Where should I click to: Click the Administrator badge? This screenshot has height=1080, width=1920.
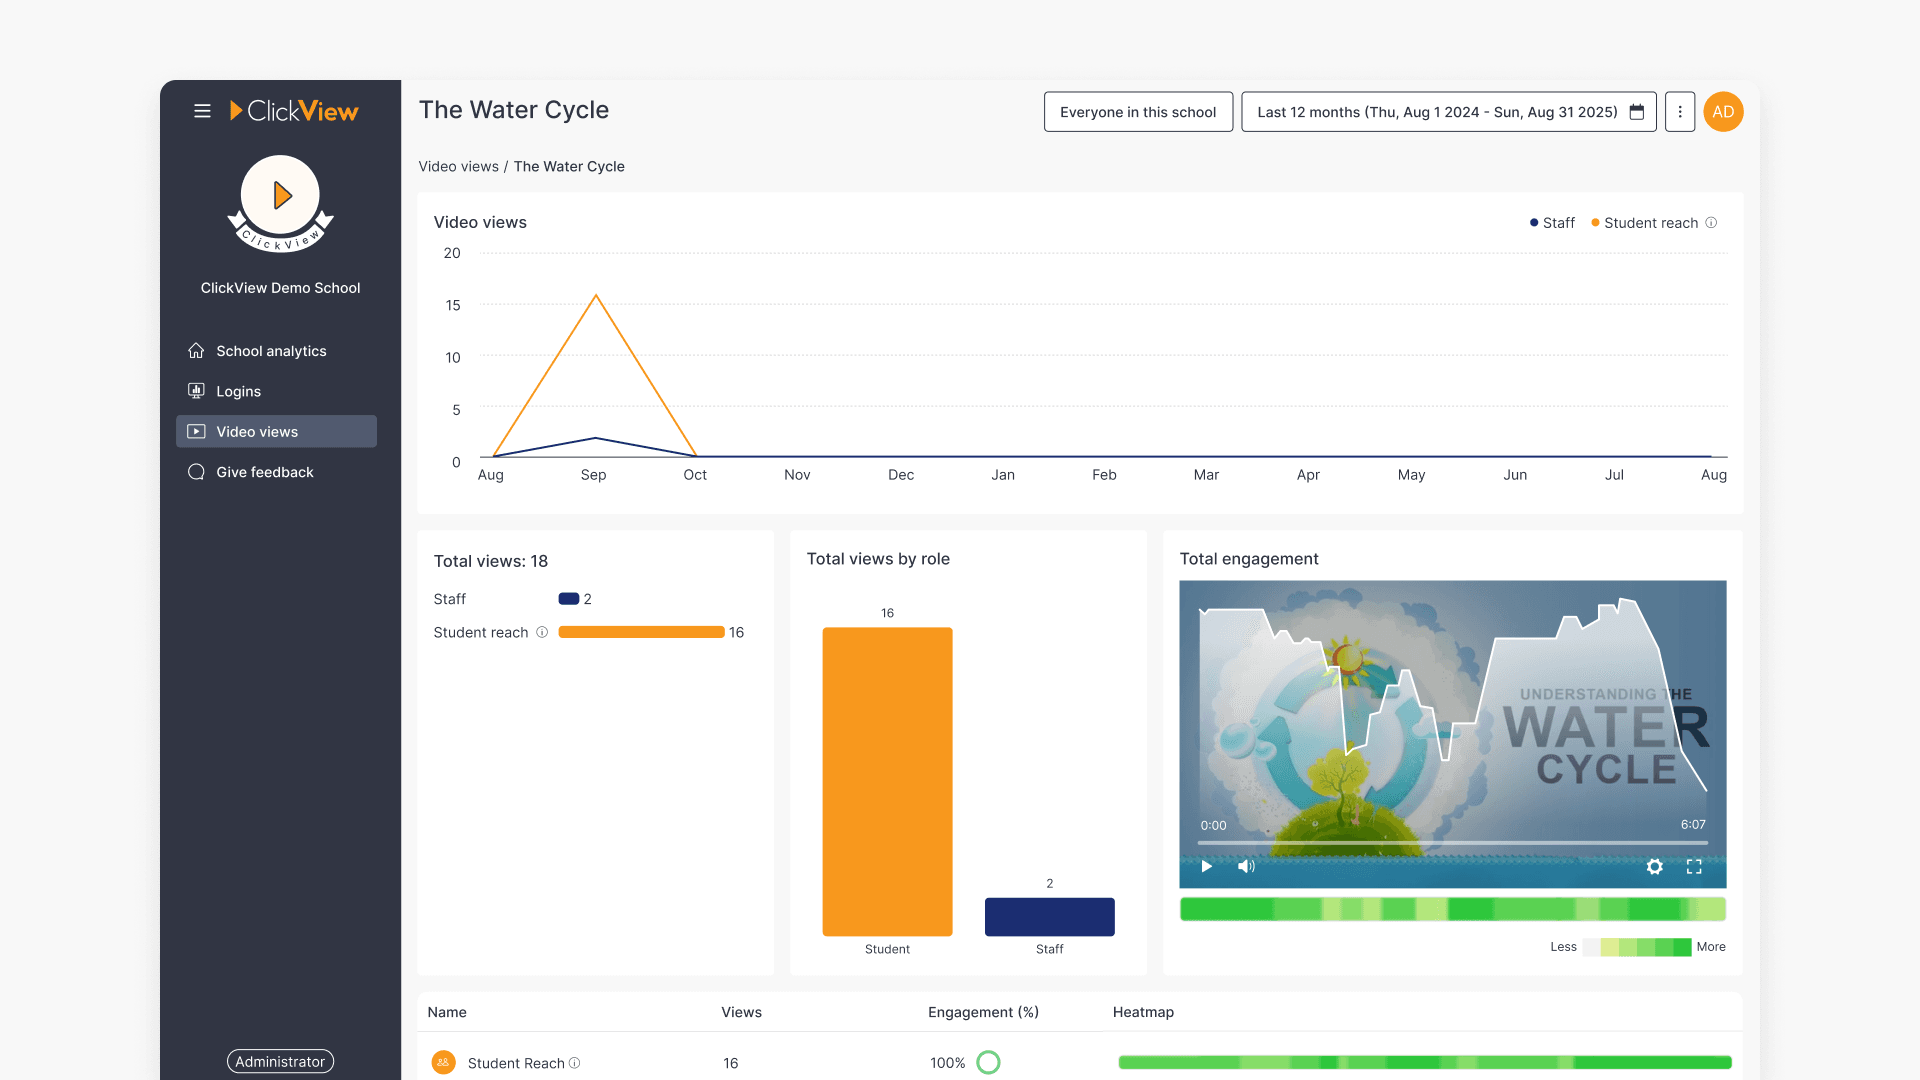click(280, 1061)
